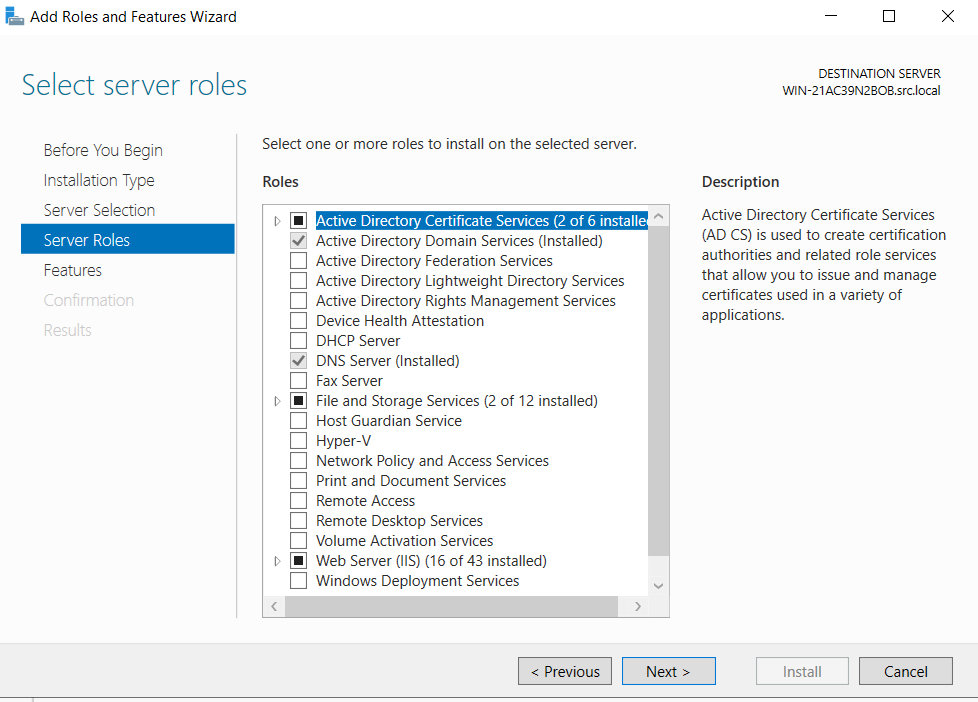This screenshot has height=702, width=978.
Task: Expand File and Storage Services node
Action: click(x=278, y=401)
